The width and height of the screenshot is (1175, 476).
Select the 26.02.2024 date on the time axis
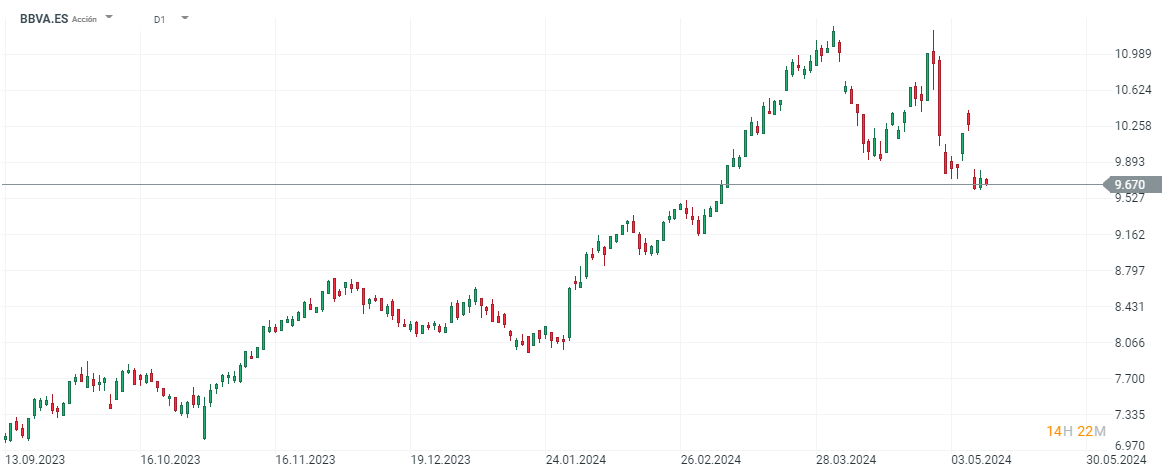[x=709, y=460]
